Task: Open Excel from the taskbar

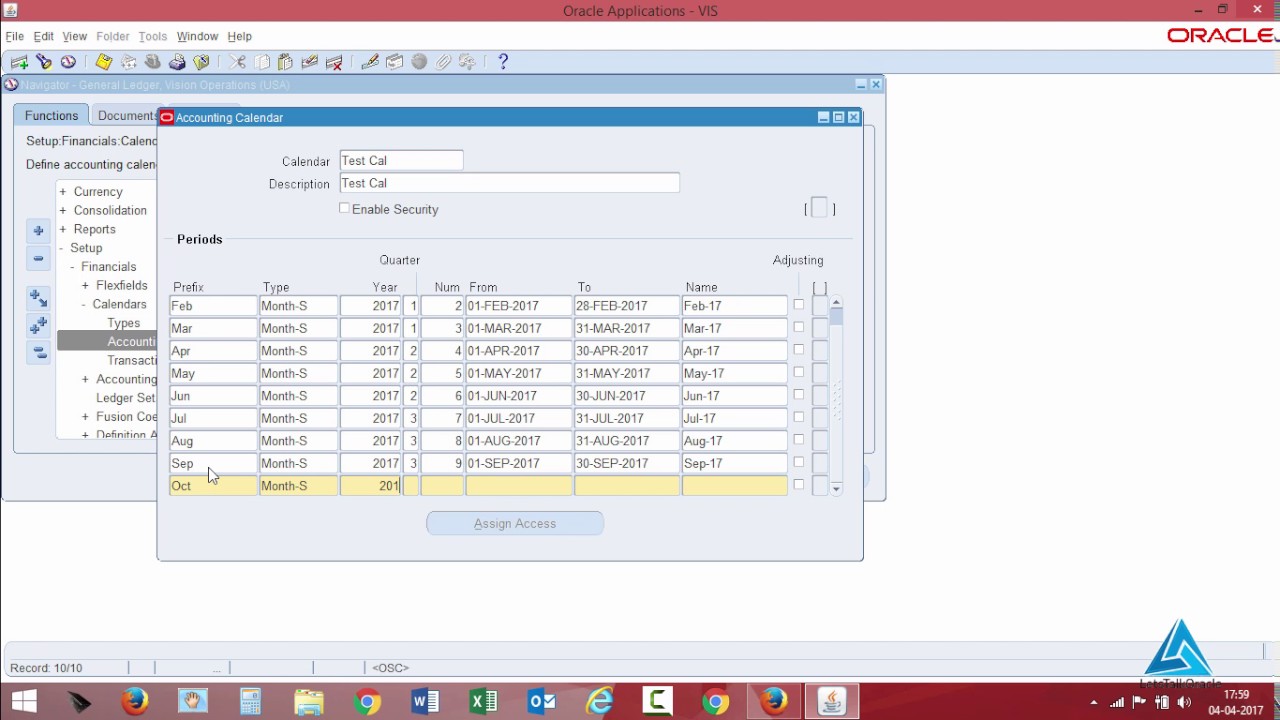Action: pyautogui.click(x=483, y=702)
